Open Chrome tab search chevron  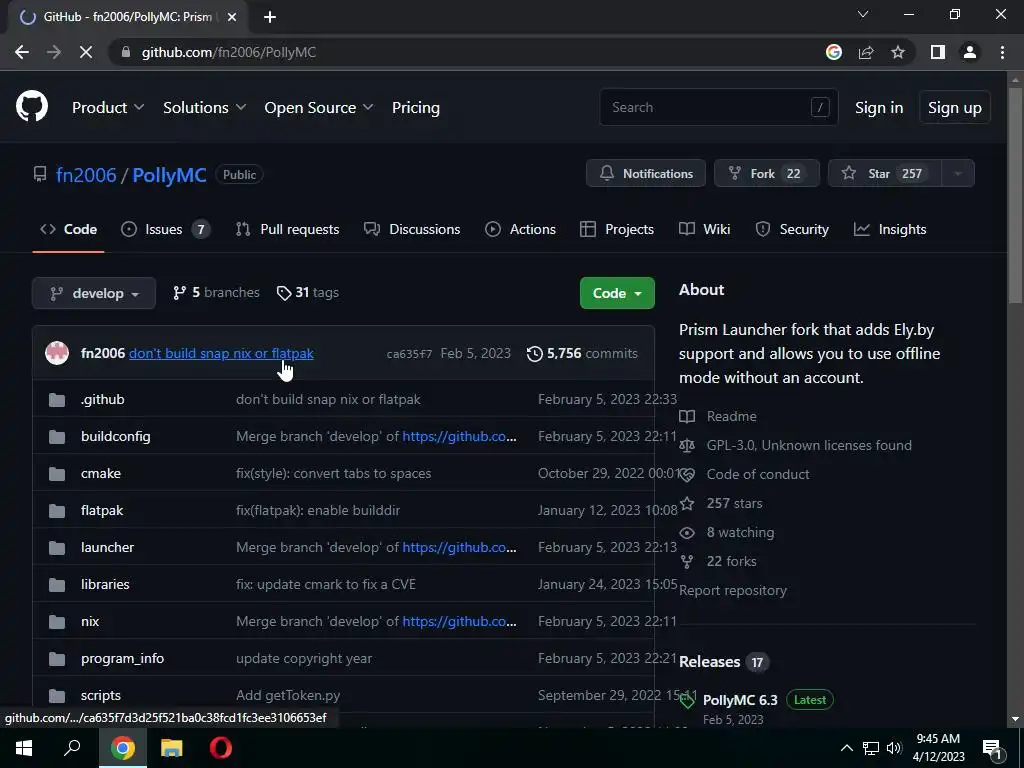coord(863,14)
